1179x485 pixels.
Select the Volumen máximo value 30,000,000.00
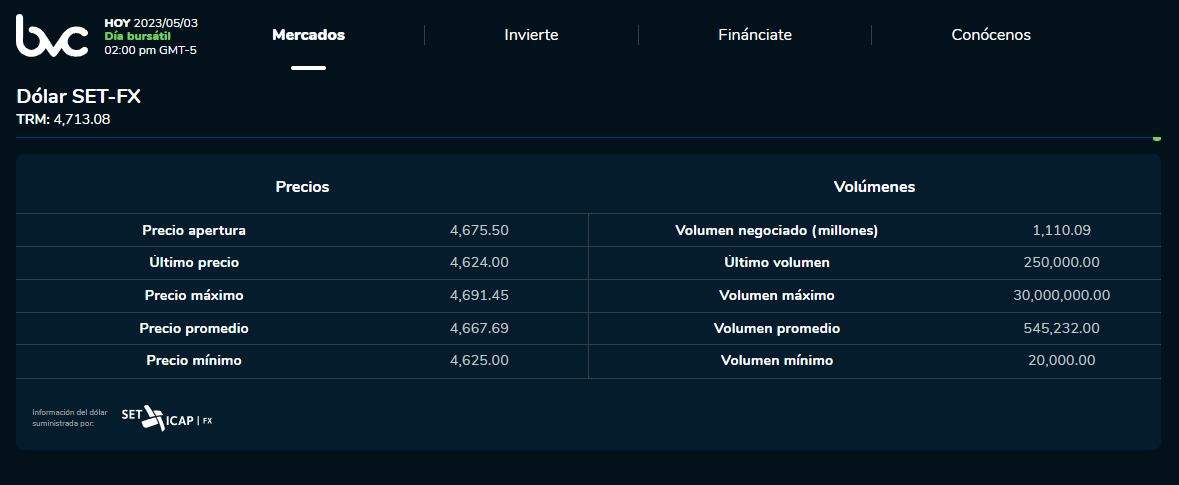tap(1061, 296)
